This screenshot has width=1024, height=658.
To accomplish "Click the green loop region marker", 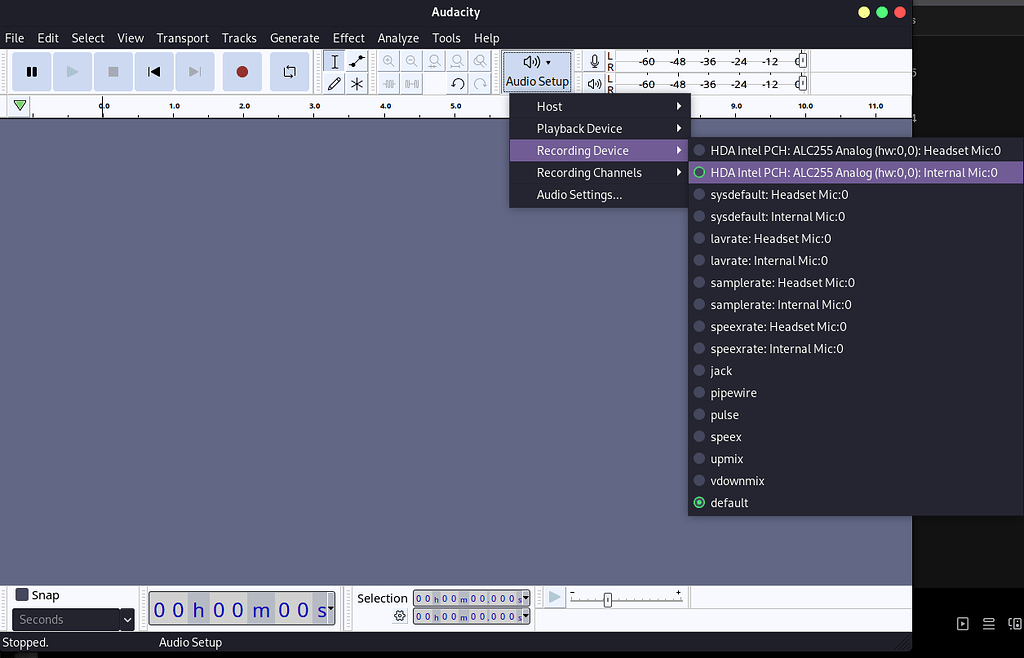I will [19, 105].
